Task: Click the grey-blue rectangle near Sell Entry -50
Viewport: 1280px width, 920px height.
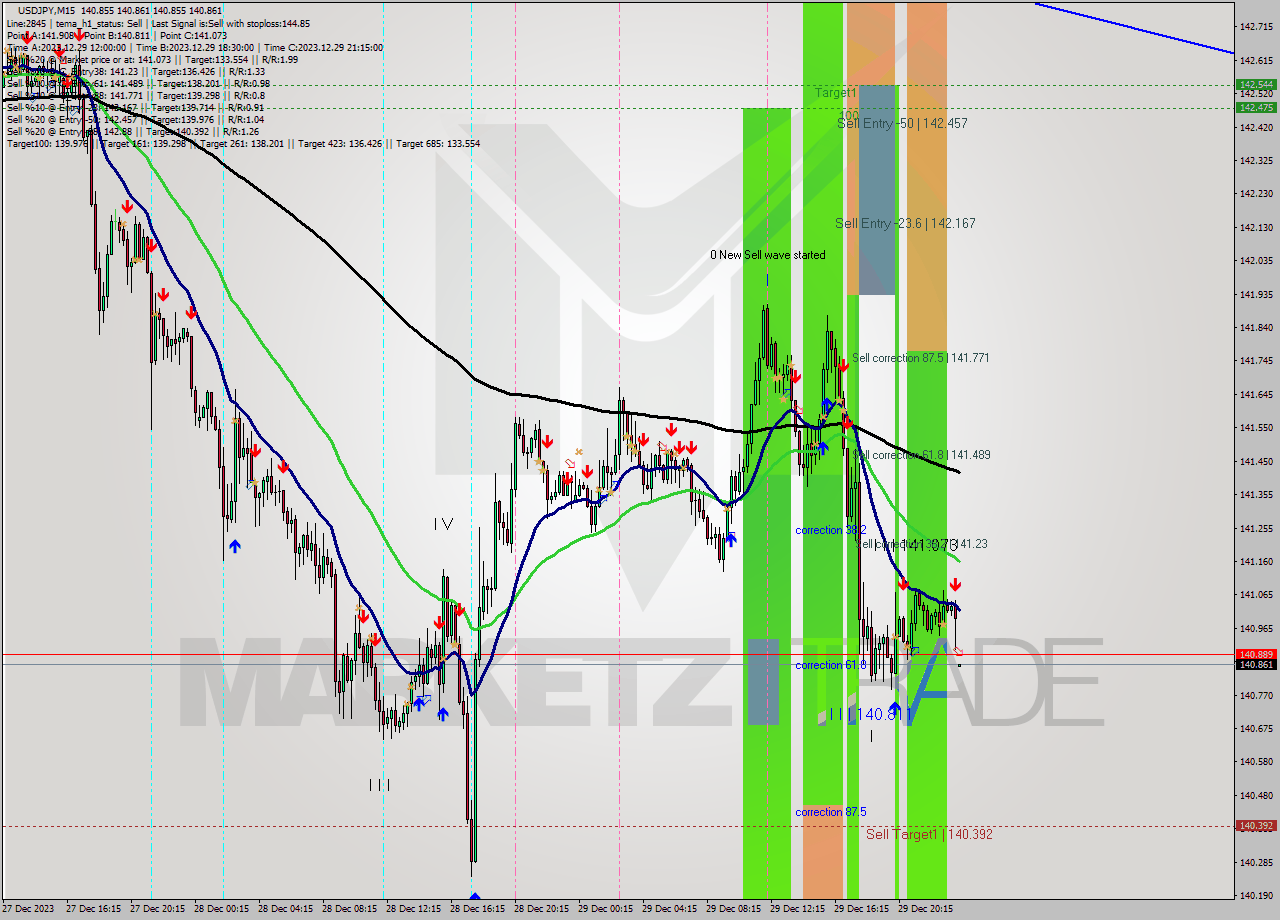Action: pos(877,190)
